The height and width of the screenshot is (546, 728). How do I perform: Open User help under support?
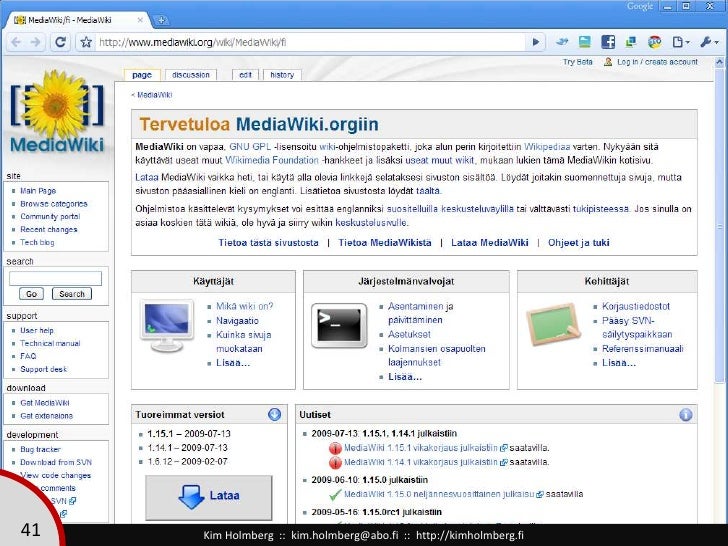coord(37,331)
